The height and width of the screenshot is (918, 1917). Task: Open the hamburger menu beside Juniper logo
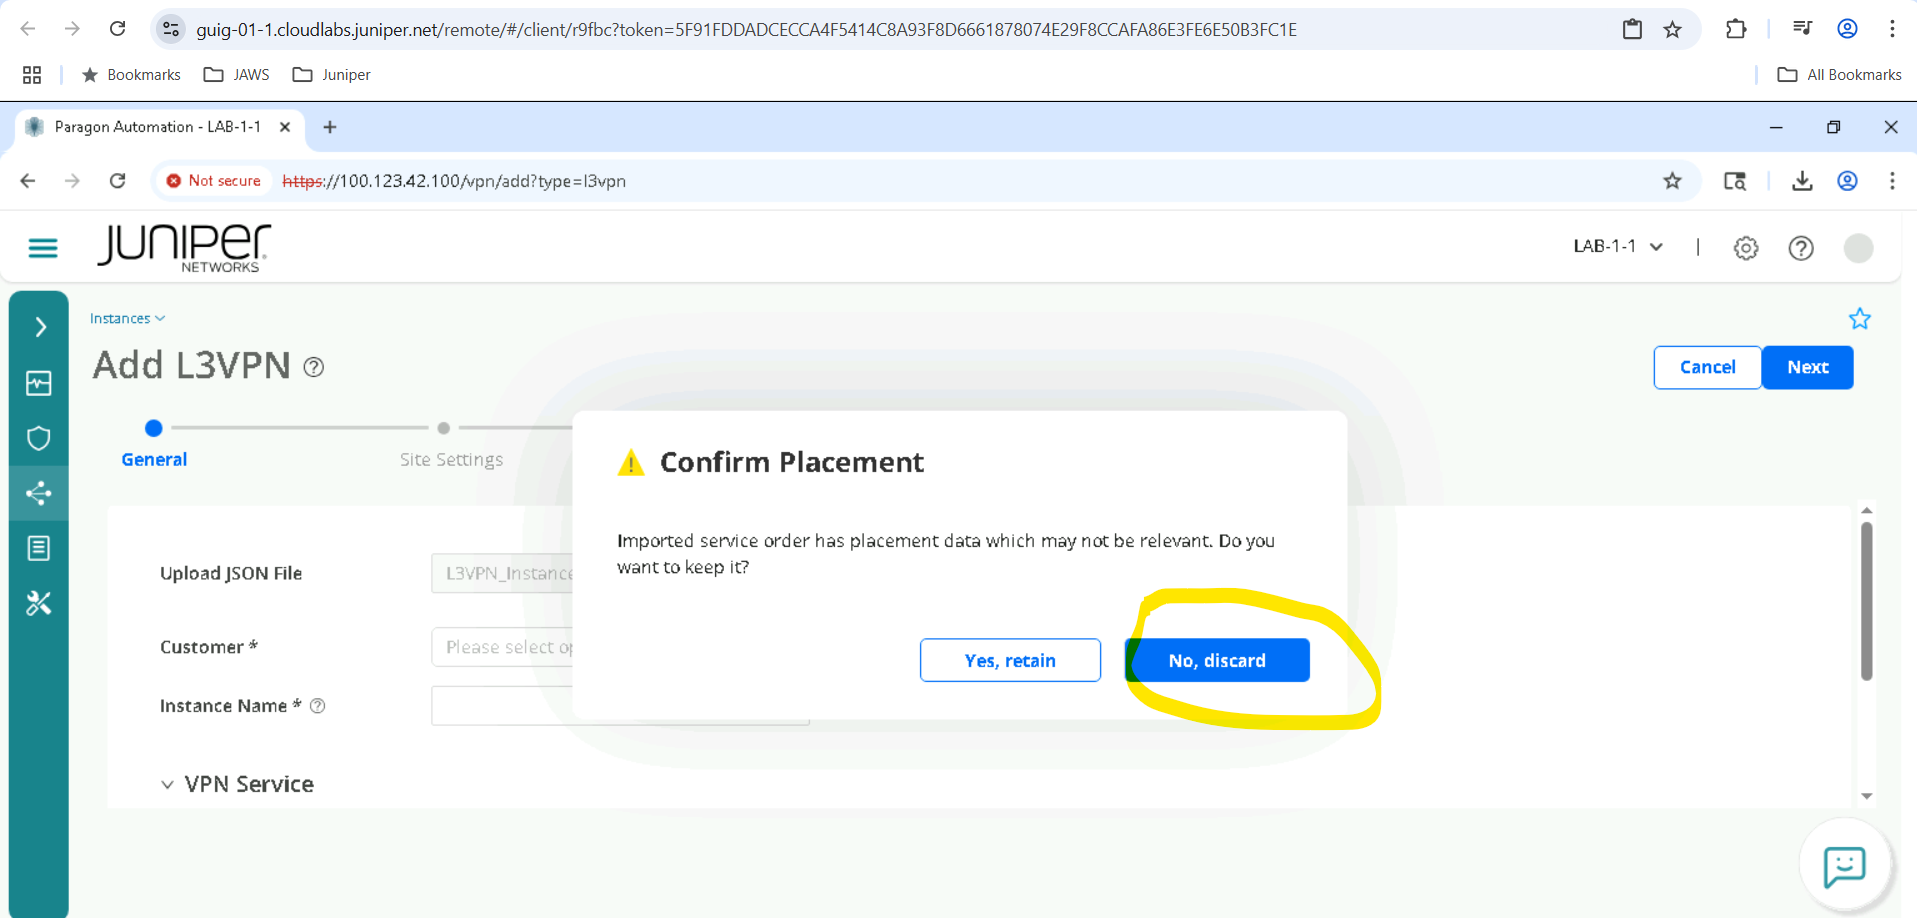click(42, 248)
